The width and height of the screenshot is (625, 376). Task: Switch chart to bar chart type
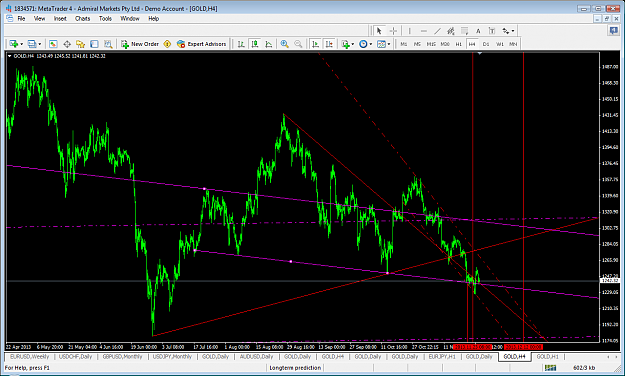(x=241, y=44)
